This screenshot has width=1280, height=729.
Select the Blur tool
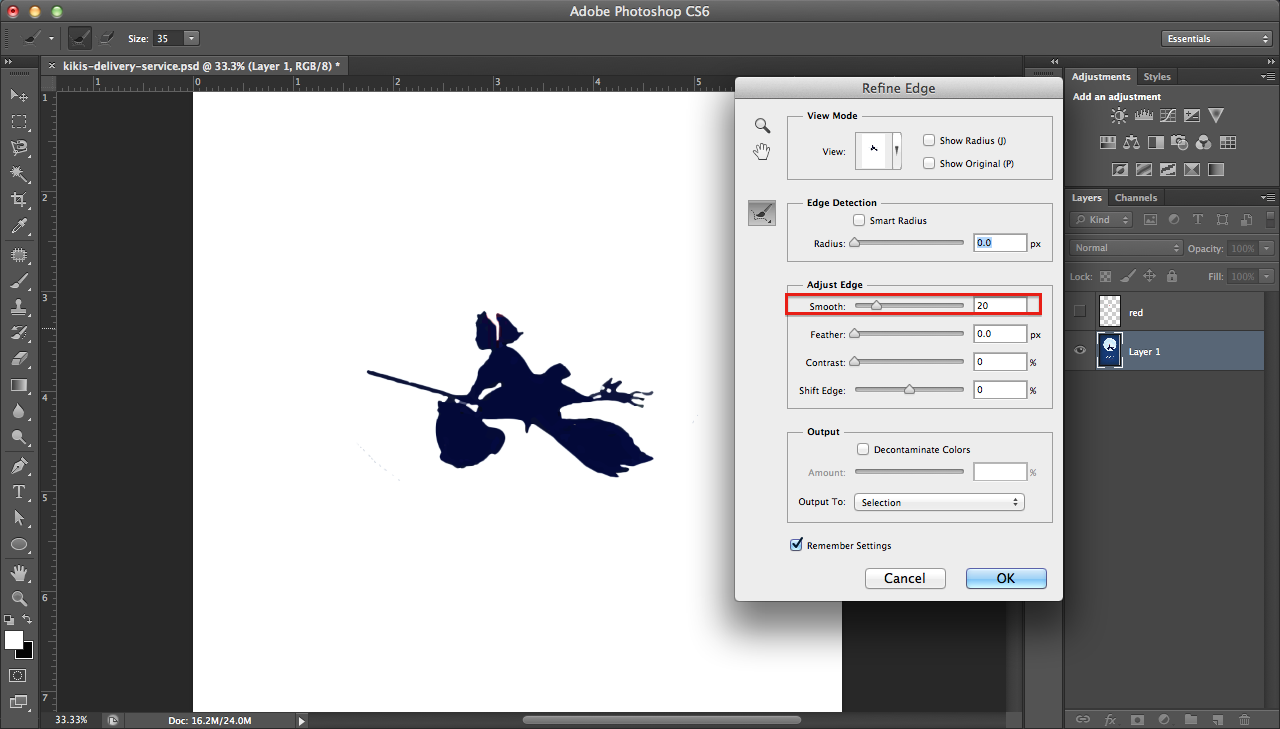19,411
